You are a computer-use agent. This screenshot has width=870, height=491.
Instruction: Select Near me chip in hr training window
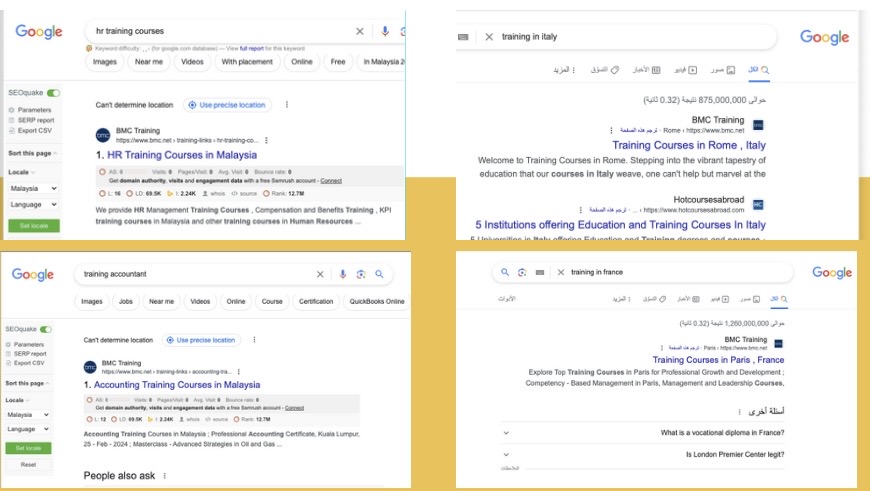[x=149, y=62]
